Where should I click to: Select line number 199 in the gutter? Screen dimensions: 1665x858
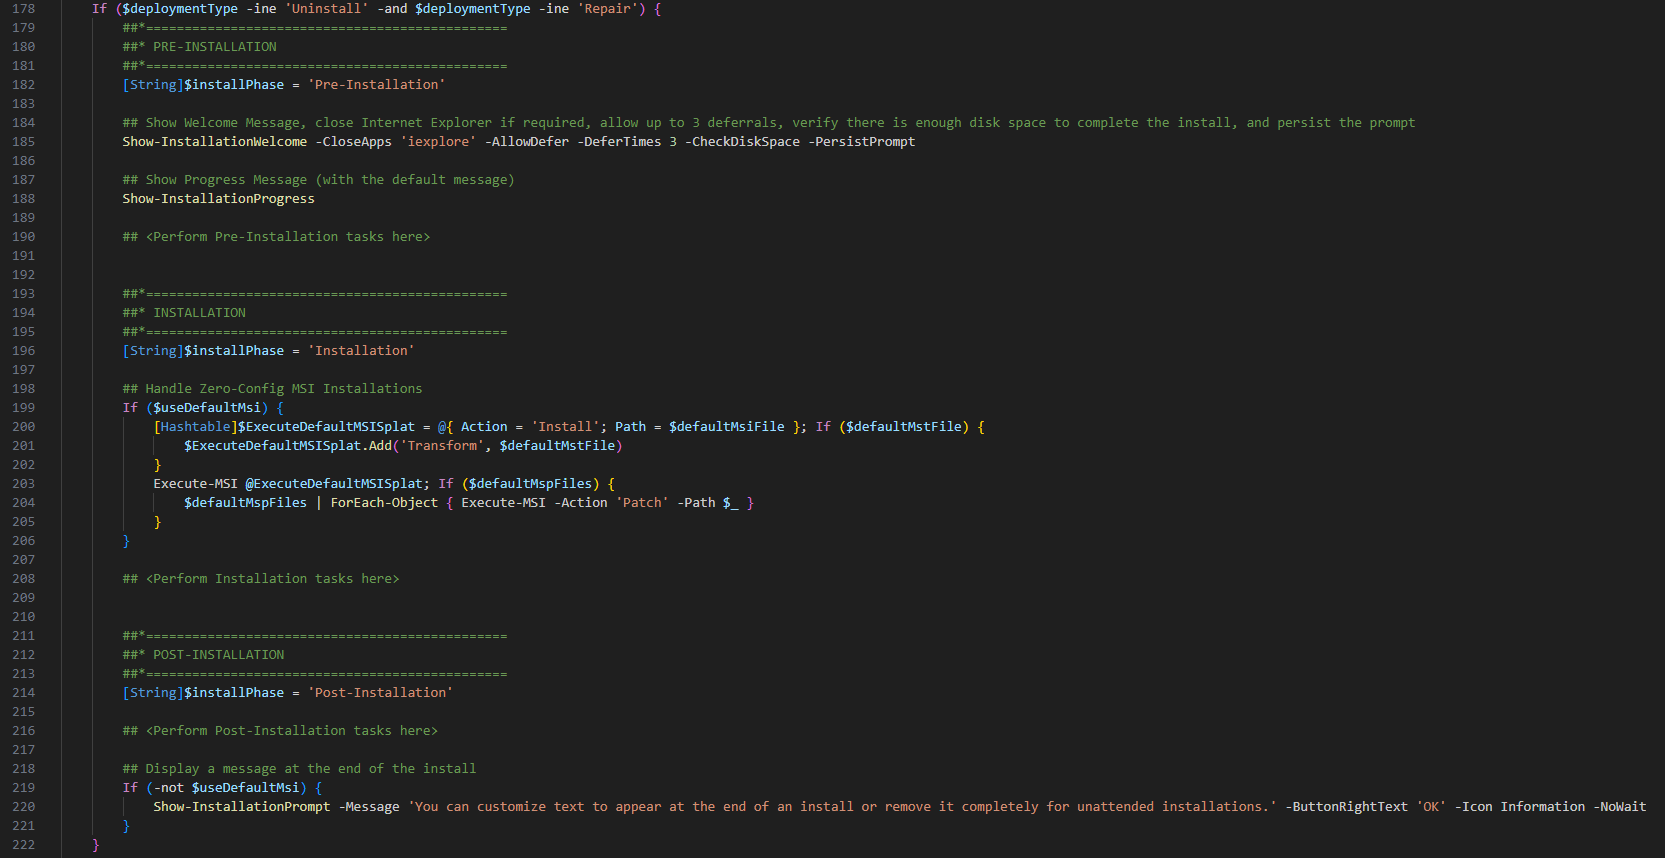point(23,408)
